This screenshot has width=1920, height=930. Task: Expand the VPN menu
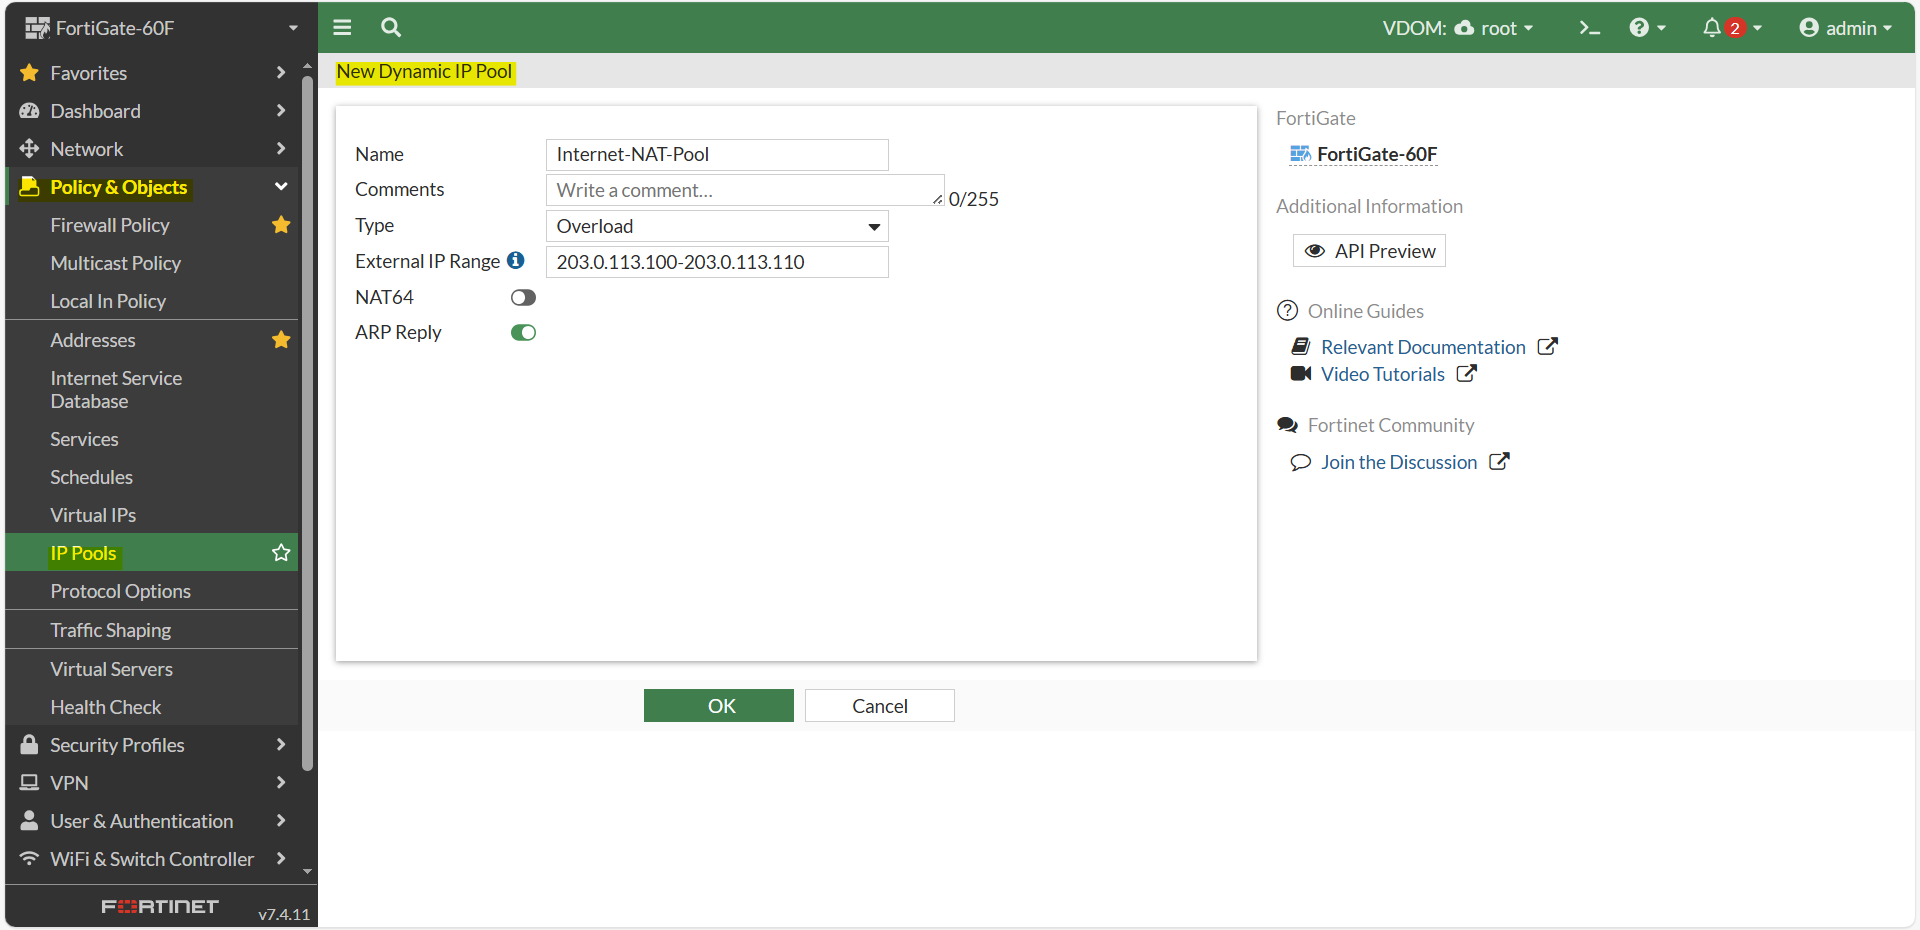coord(152,783)
